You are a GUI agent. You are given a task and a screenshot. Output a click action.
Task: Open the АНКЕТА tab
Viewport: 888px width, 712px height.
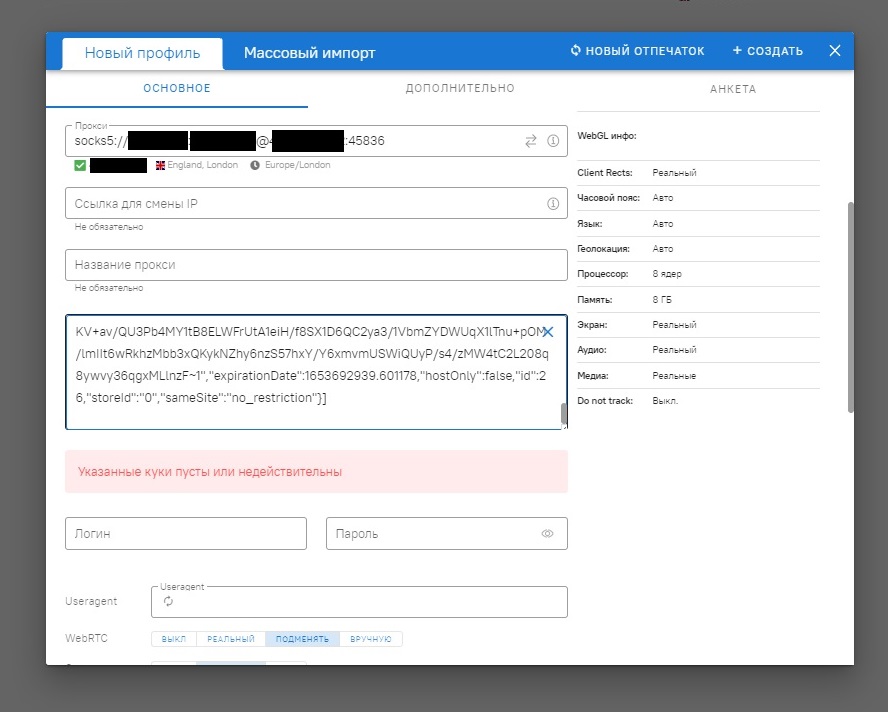point(733,89)
